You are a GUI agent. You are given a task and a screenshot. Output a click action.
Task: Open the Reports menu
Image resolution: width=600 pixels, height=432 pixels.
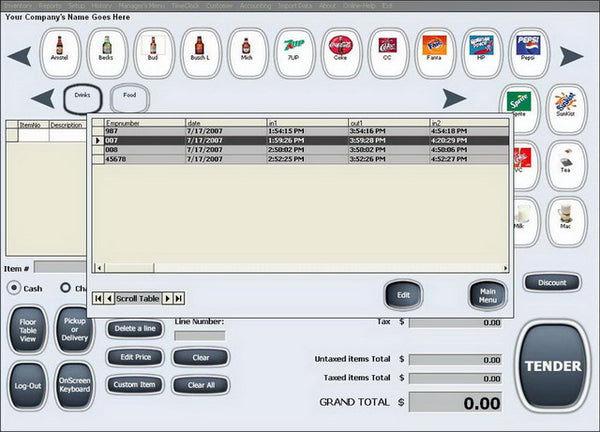[x=50, y=6]
